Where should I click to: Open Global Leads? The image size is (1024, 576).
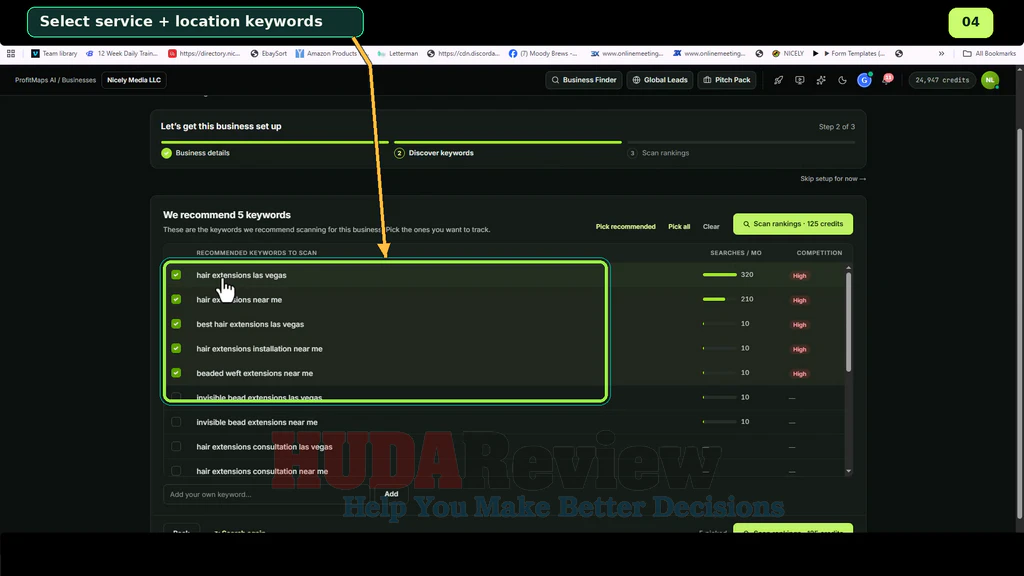click(660, 80)
